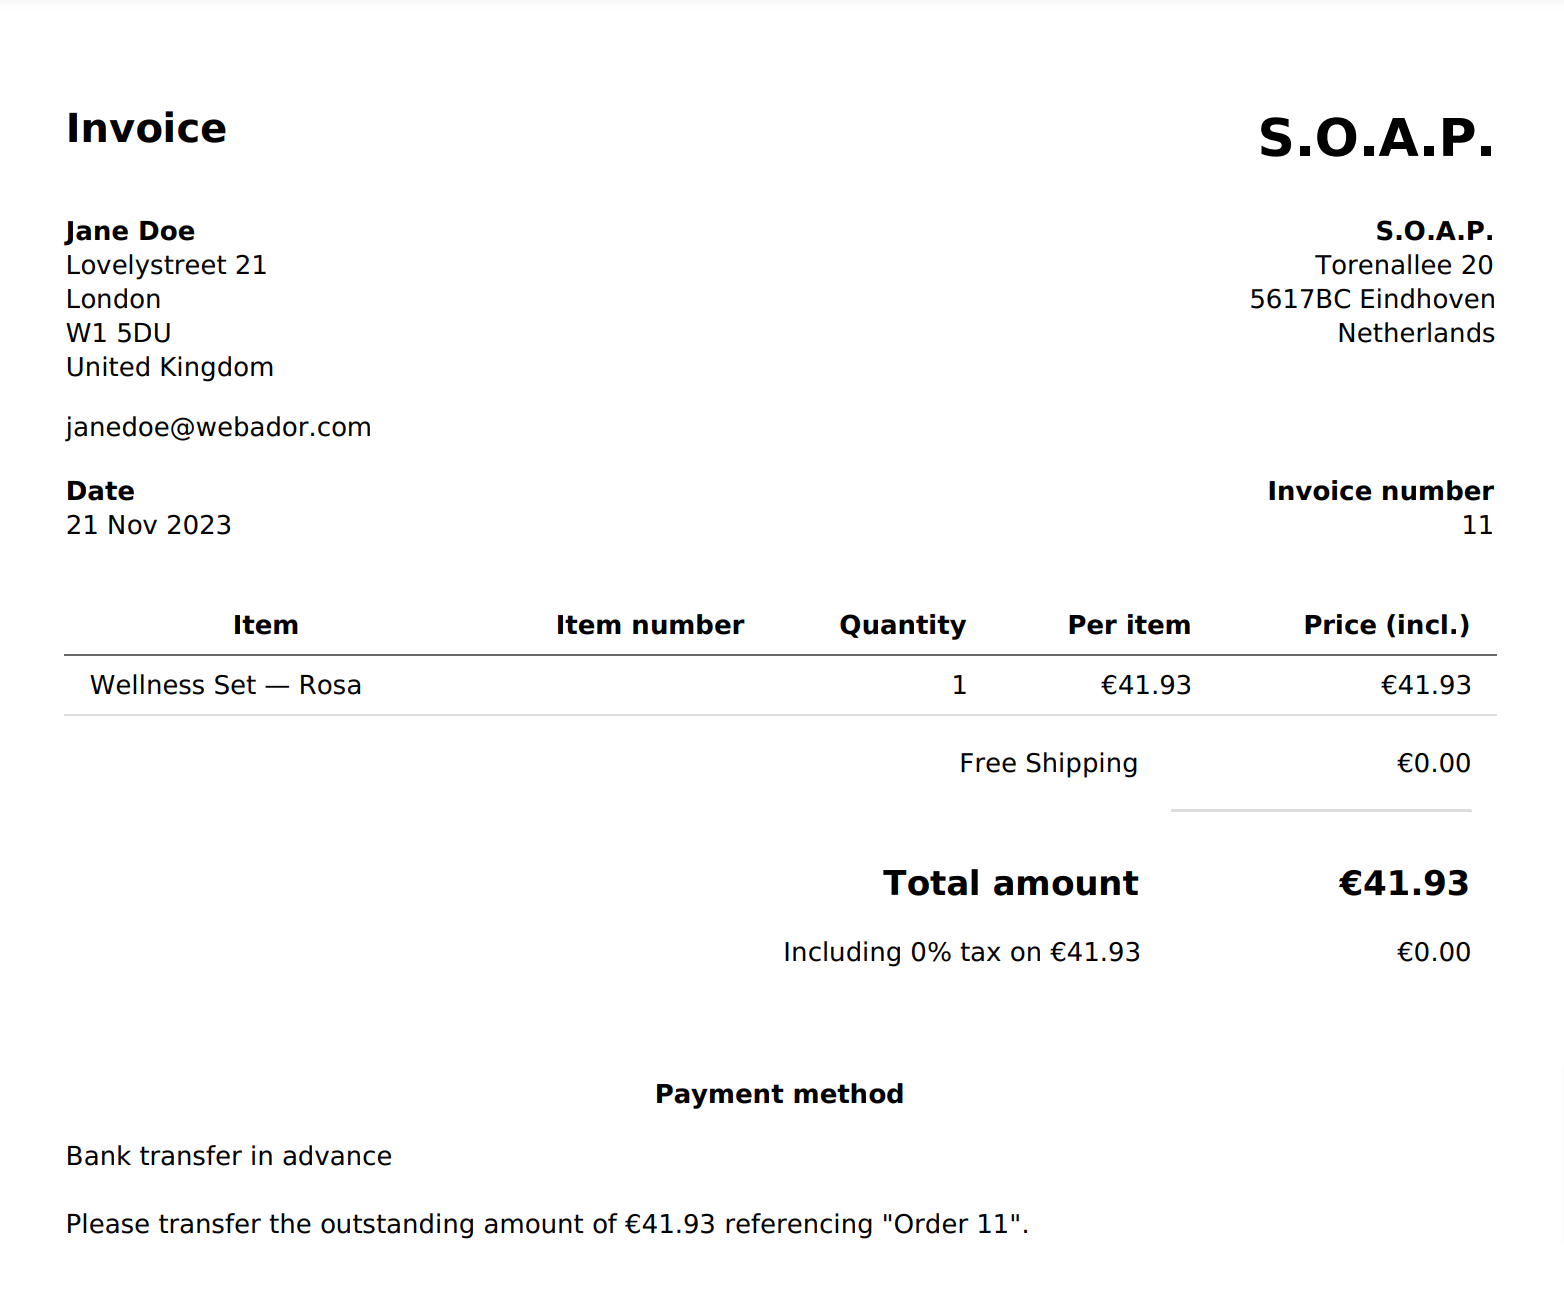Click the Including 0% tax line
1564x1296 pixels.
[x=961, y=952]
